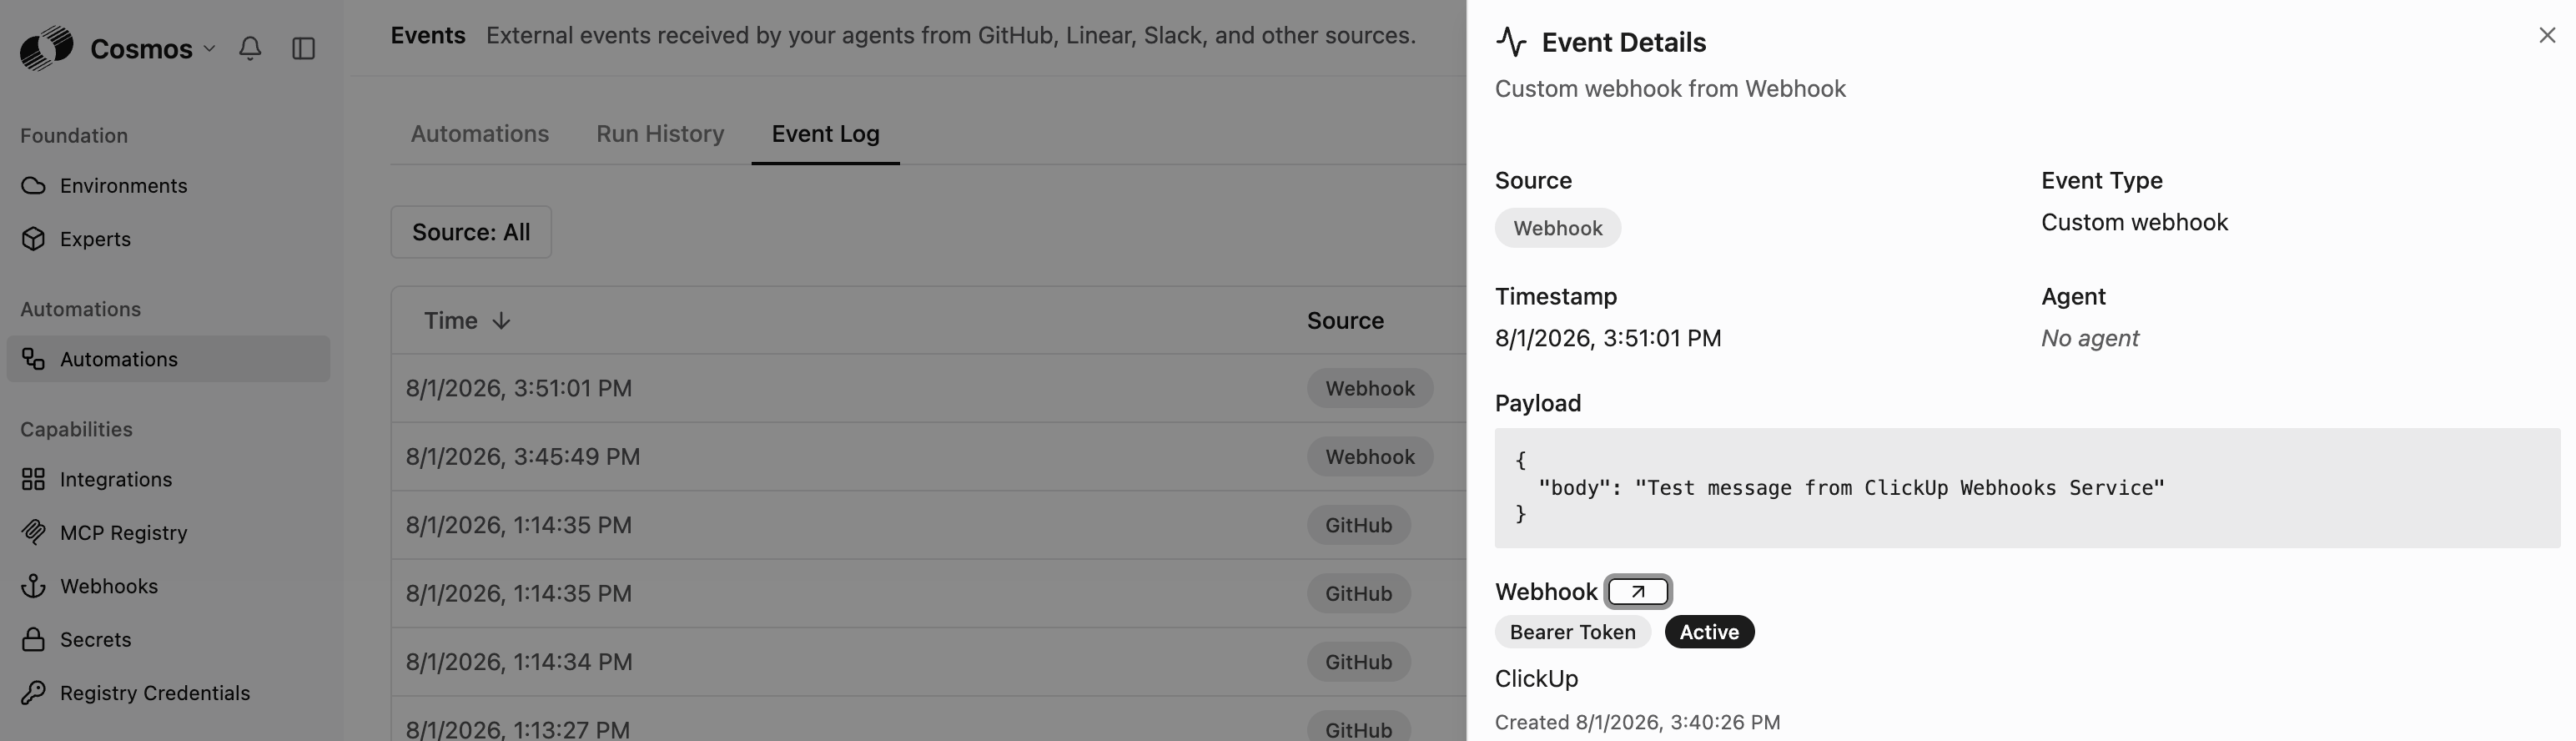This screenshot has height=741, width=2576.
Task: Click the notifications bell icon
Action: pos(250,48)
